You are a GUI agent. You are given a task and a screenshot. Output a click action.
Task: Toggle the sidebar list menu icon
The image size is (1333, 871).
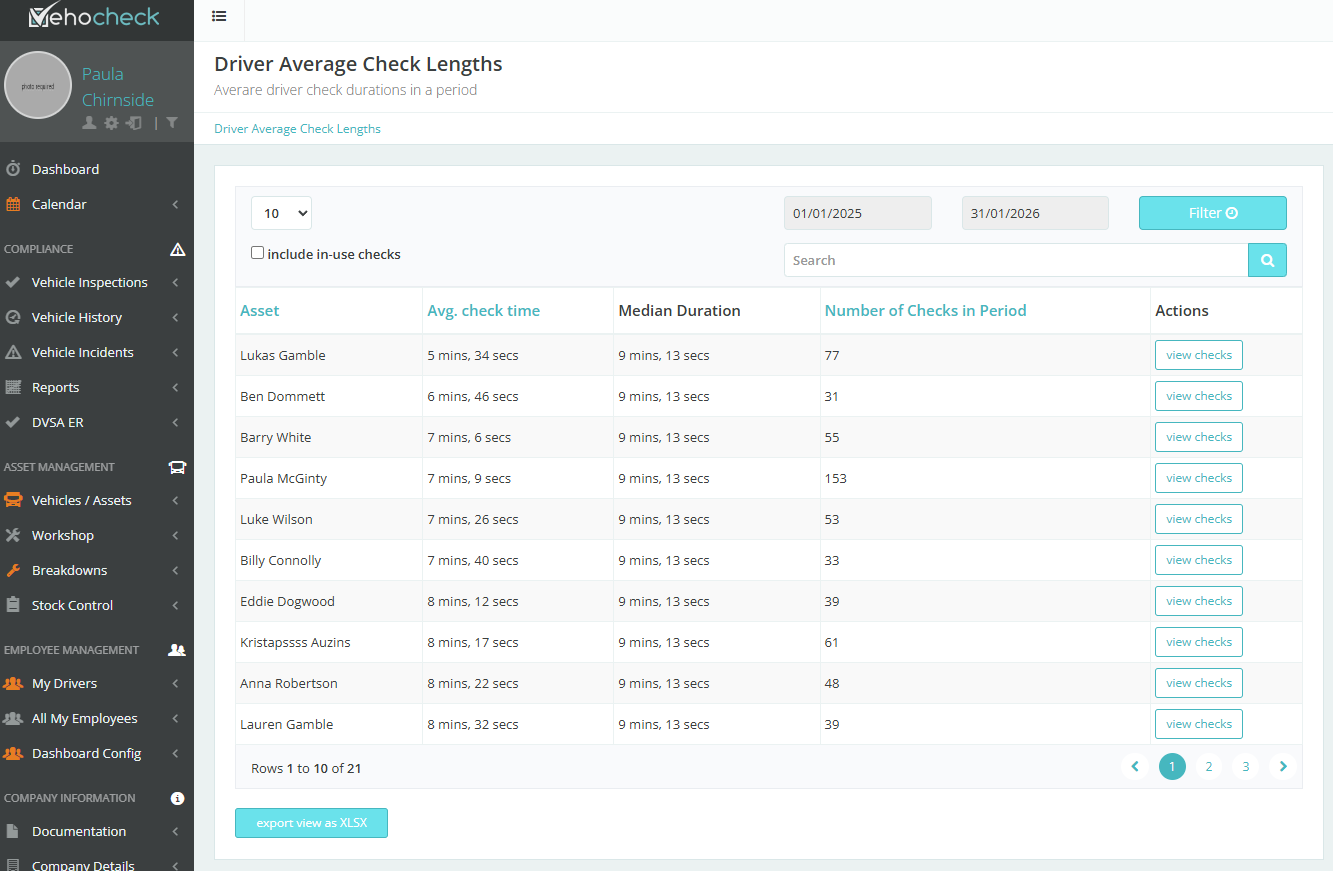(219, 16)
